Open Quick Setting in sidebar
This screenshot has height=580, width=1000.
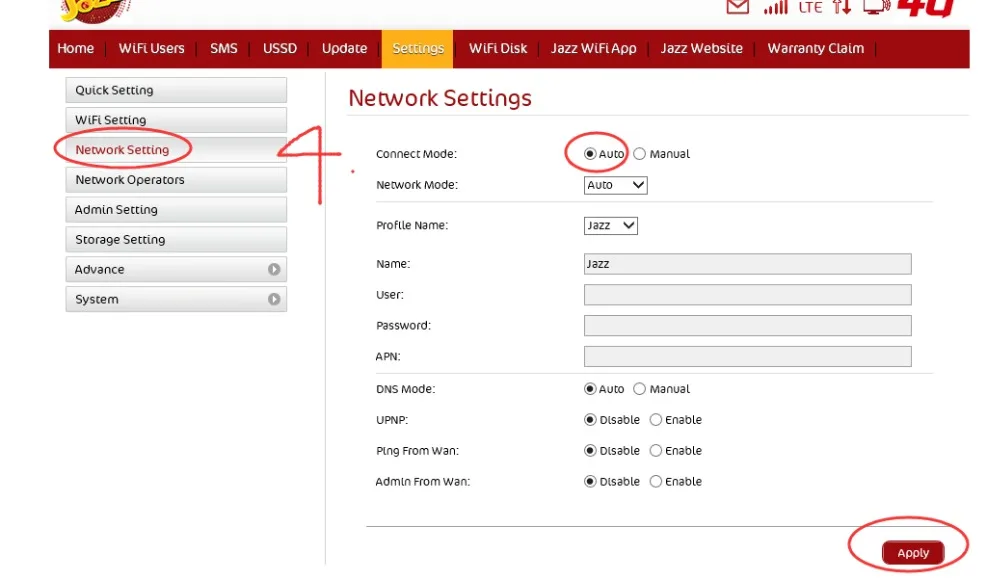click(176, 90)
